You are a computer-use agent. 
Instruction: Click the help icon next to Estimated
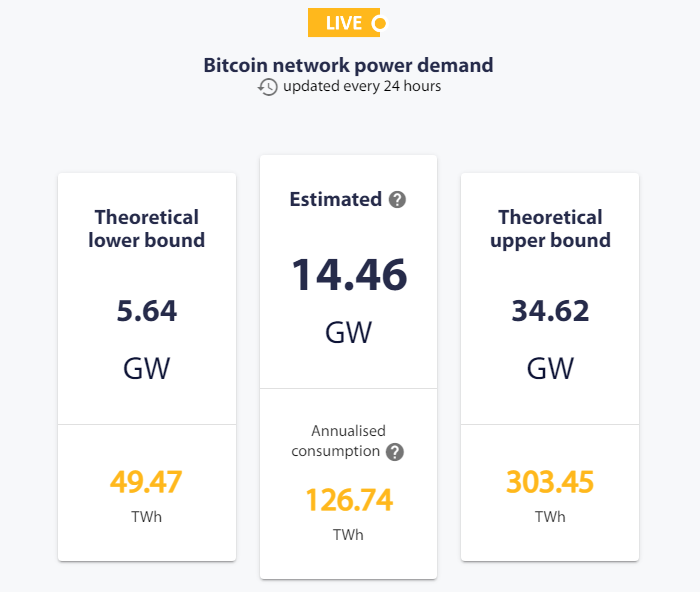click(397, 200)
